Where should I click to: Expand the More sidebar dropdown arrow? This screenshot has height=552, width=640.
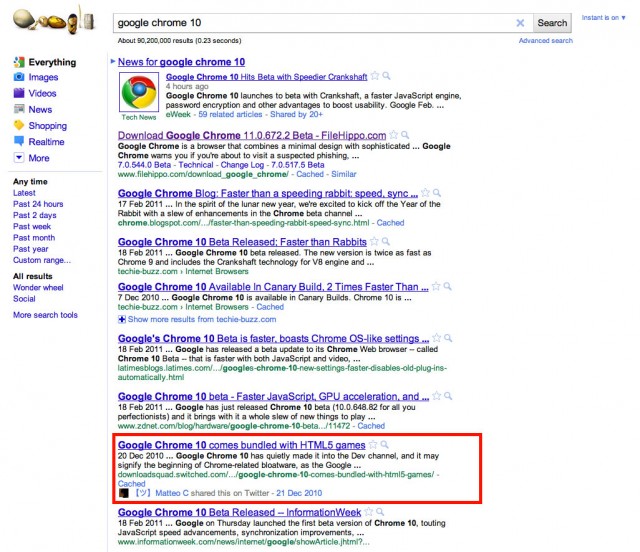(x=19, y=158)
